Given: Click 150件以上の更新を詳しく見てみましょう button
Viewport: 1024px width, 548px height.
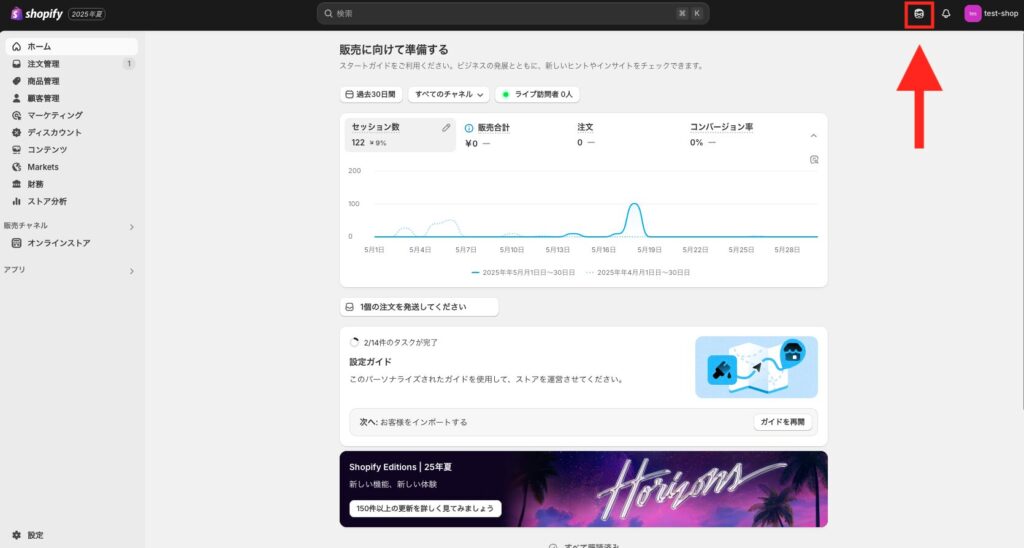Looking at the screenshot, I should pos(425,509).
